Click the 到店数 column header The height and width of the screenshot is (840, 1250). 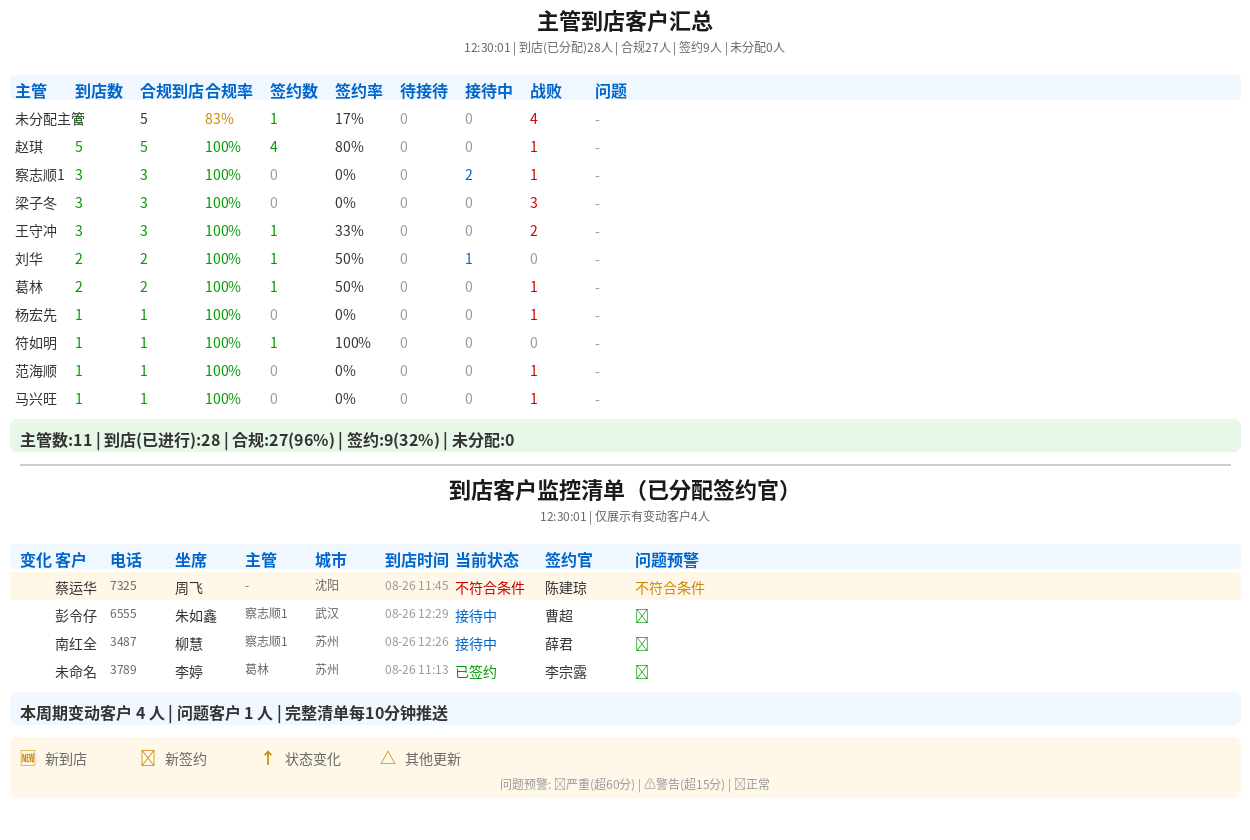(x=99, y=91)
